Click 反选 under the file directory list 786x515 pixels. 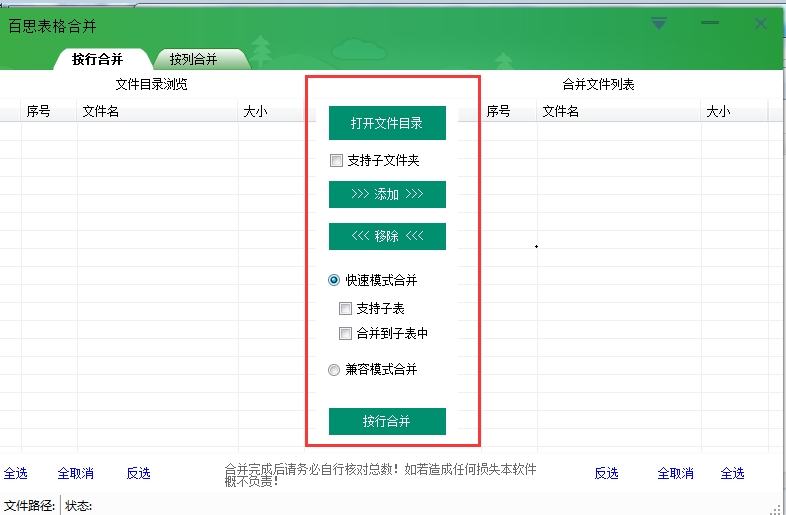(138, 473)
